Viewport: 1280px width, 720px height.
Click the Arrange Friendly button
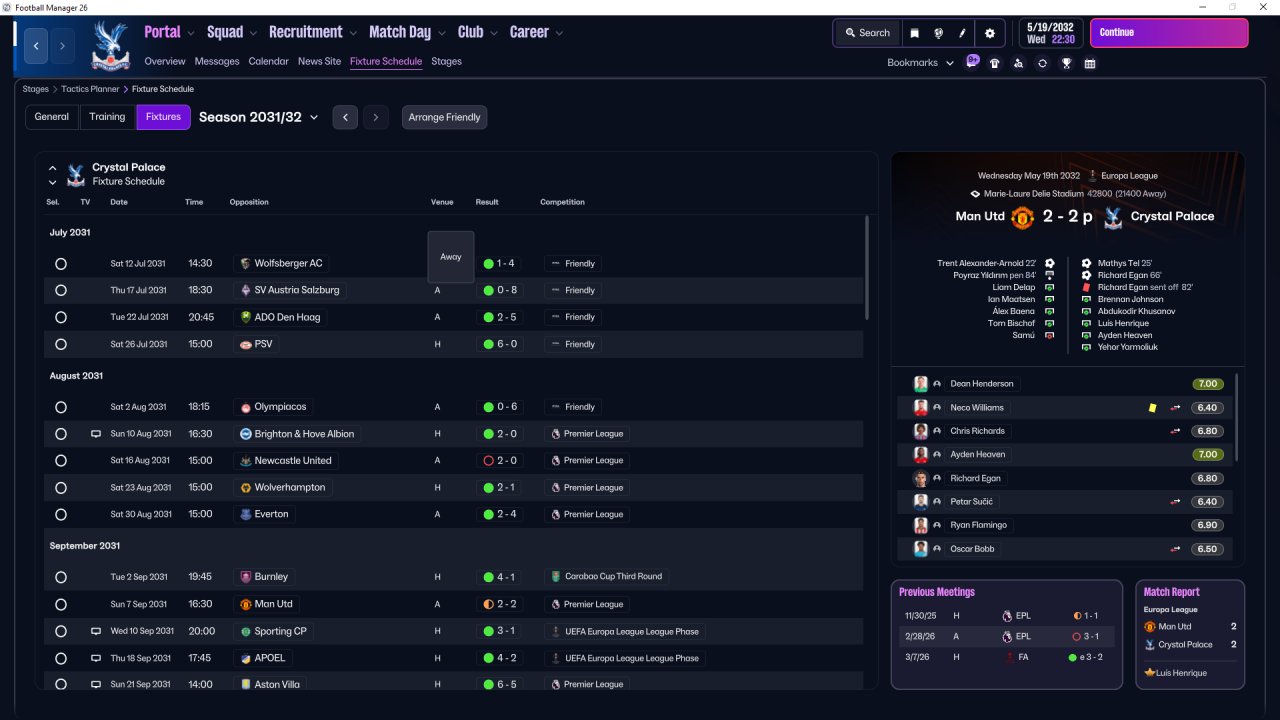pos(445,117)
